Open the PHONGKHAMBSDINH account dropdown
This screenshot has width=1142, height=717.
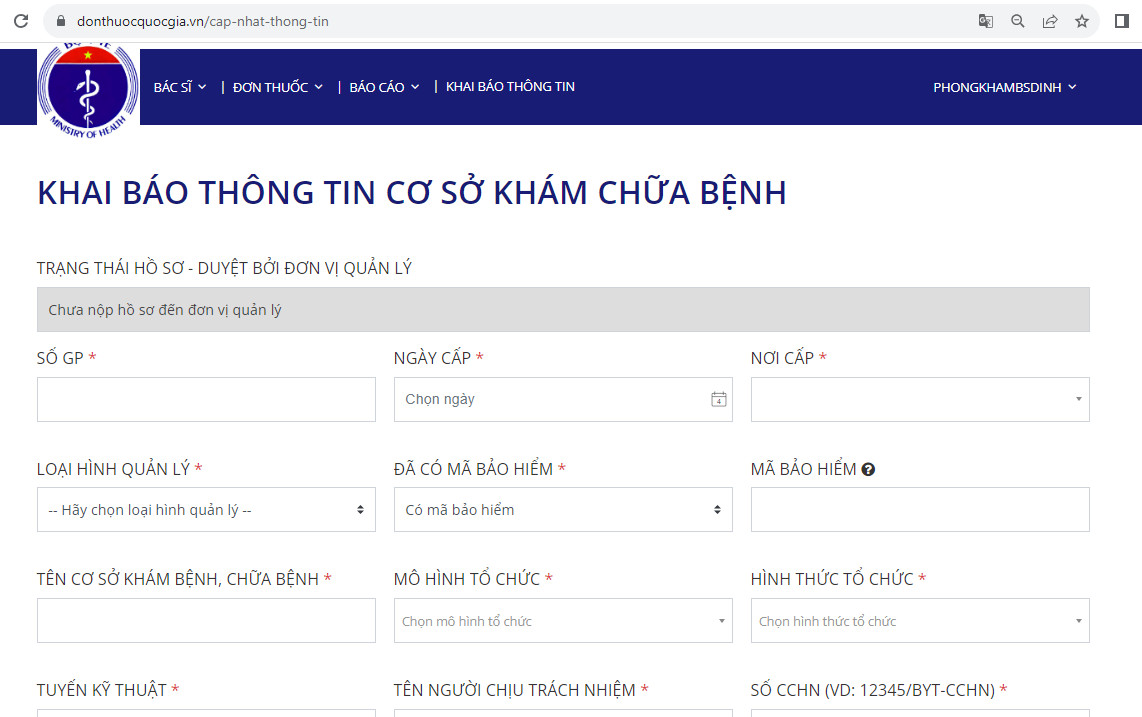(x=1004, y=87)
